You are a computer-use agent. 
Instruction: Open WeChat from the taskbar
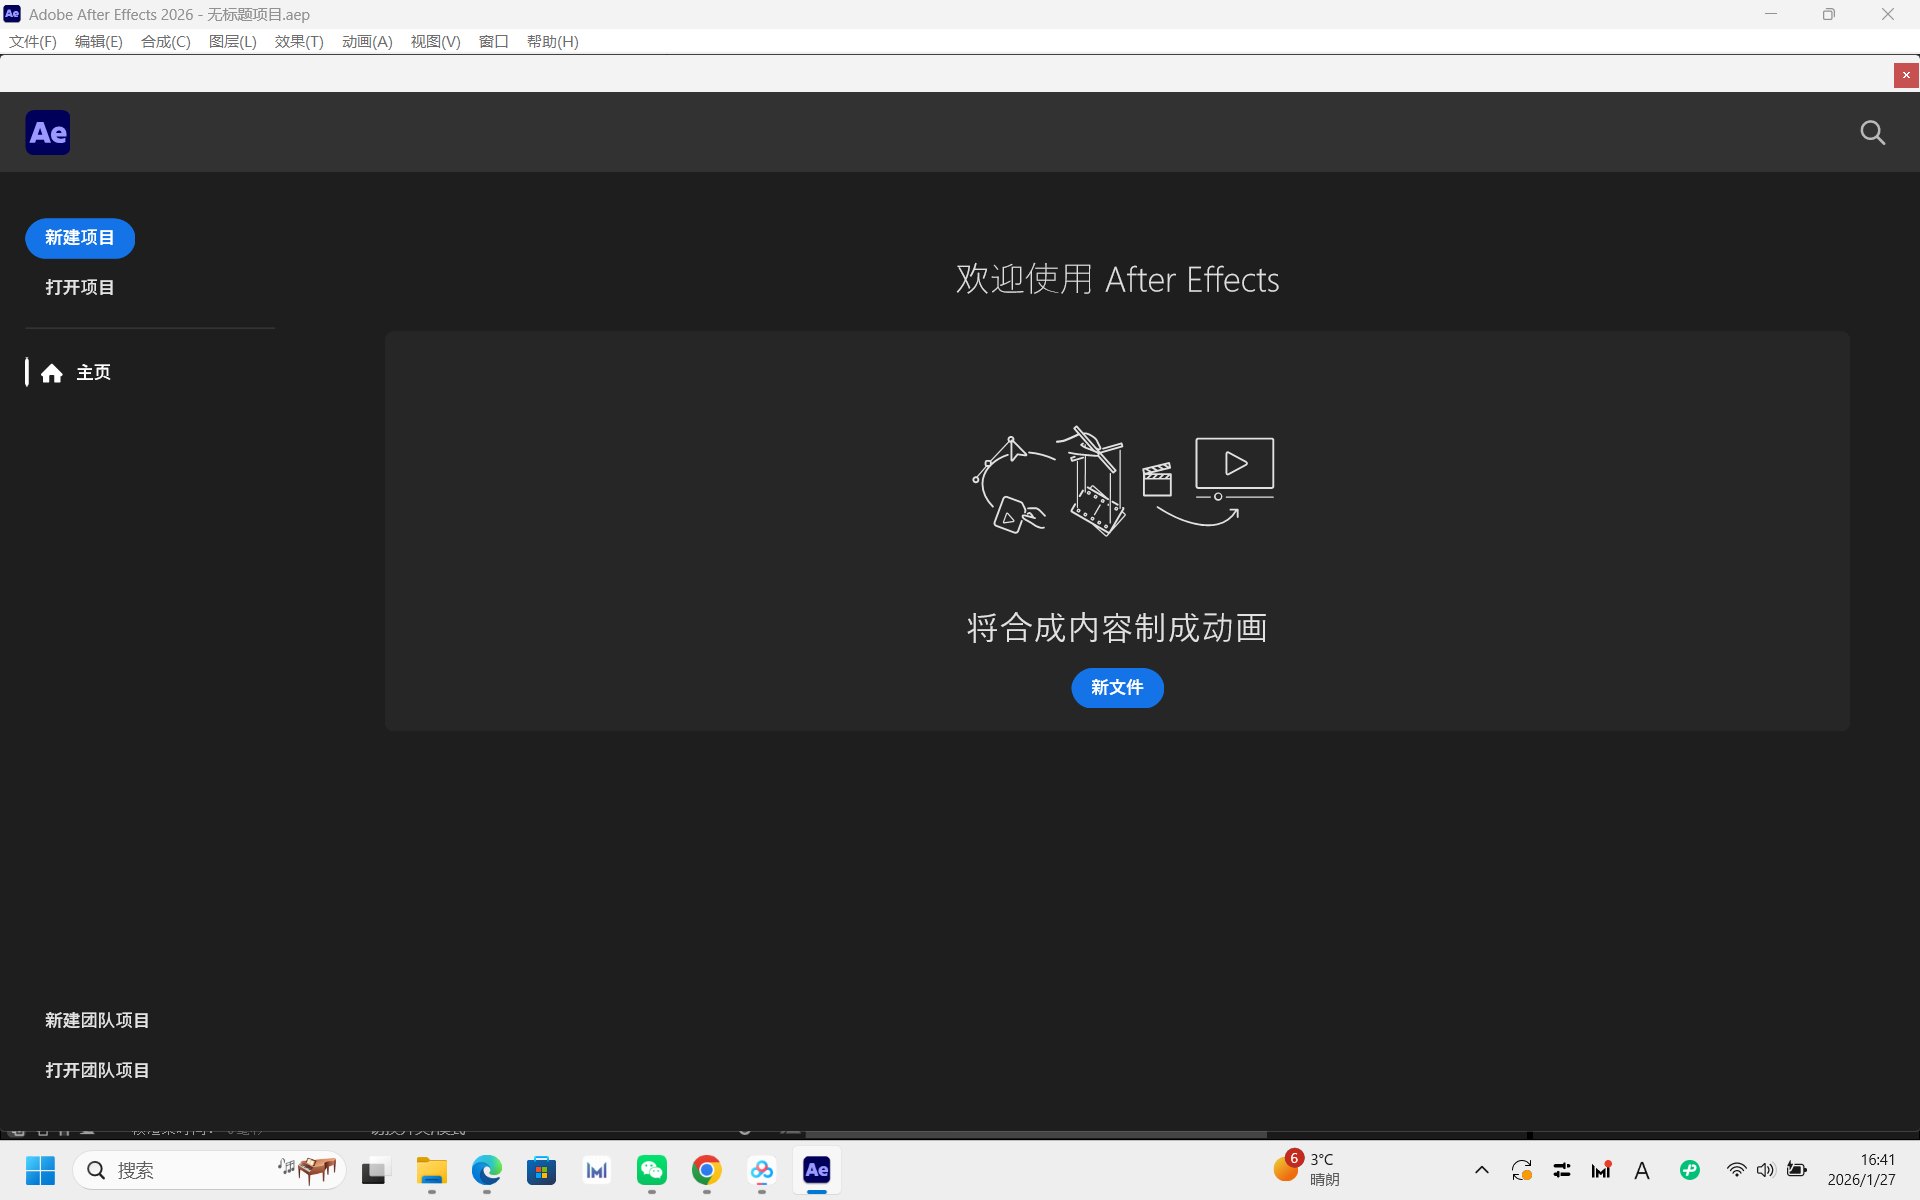(x=652, y=1170)
